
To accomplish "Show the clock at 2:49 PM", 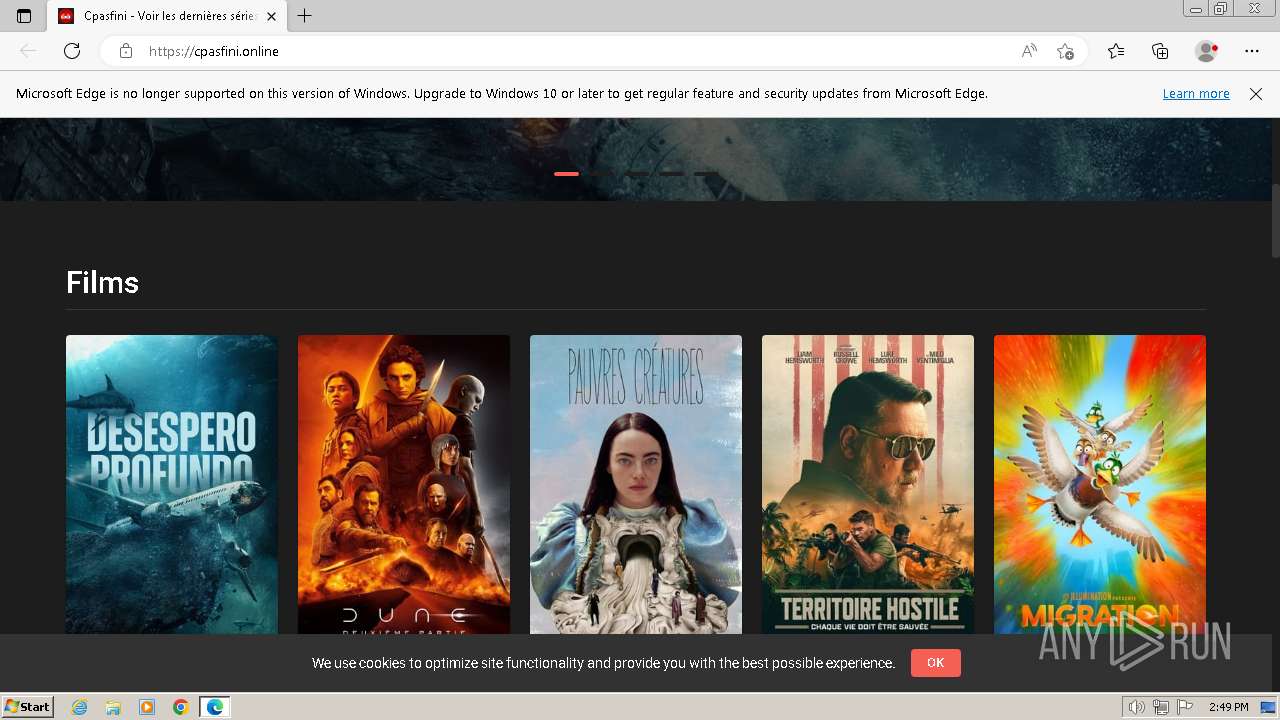I will (1229, 707).
